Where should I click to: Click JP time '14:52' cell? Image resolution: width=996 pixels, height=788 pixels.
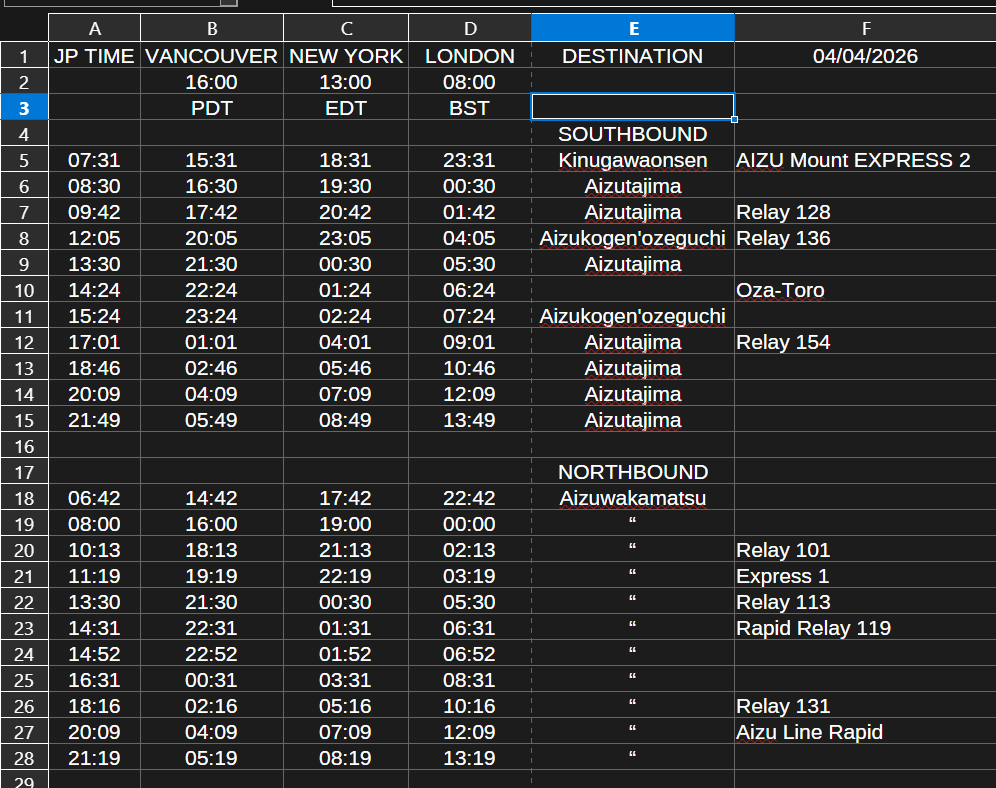click(x=95, y=655)
